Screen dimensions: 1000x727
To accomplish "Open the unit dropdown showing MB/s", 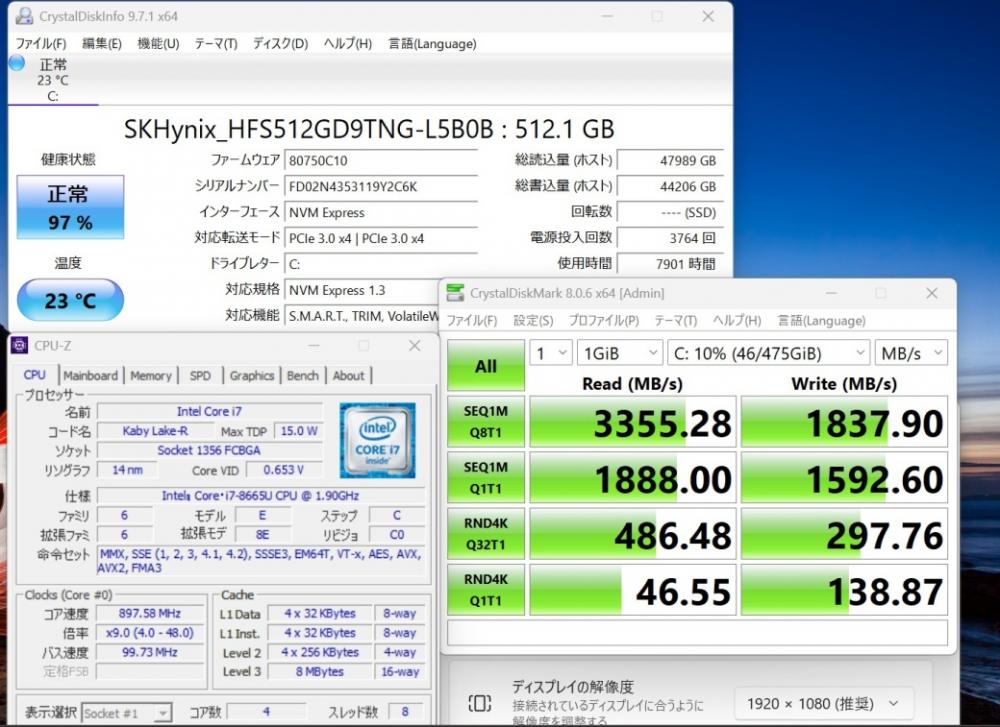I will [911, 353].
